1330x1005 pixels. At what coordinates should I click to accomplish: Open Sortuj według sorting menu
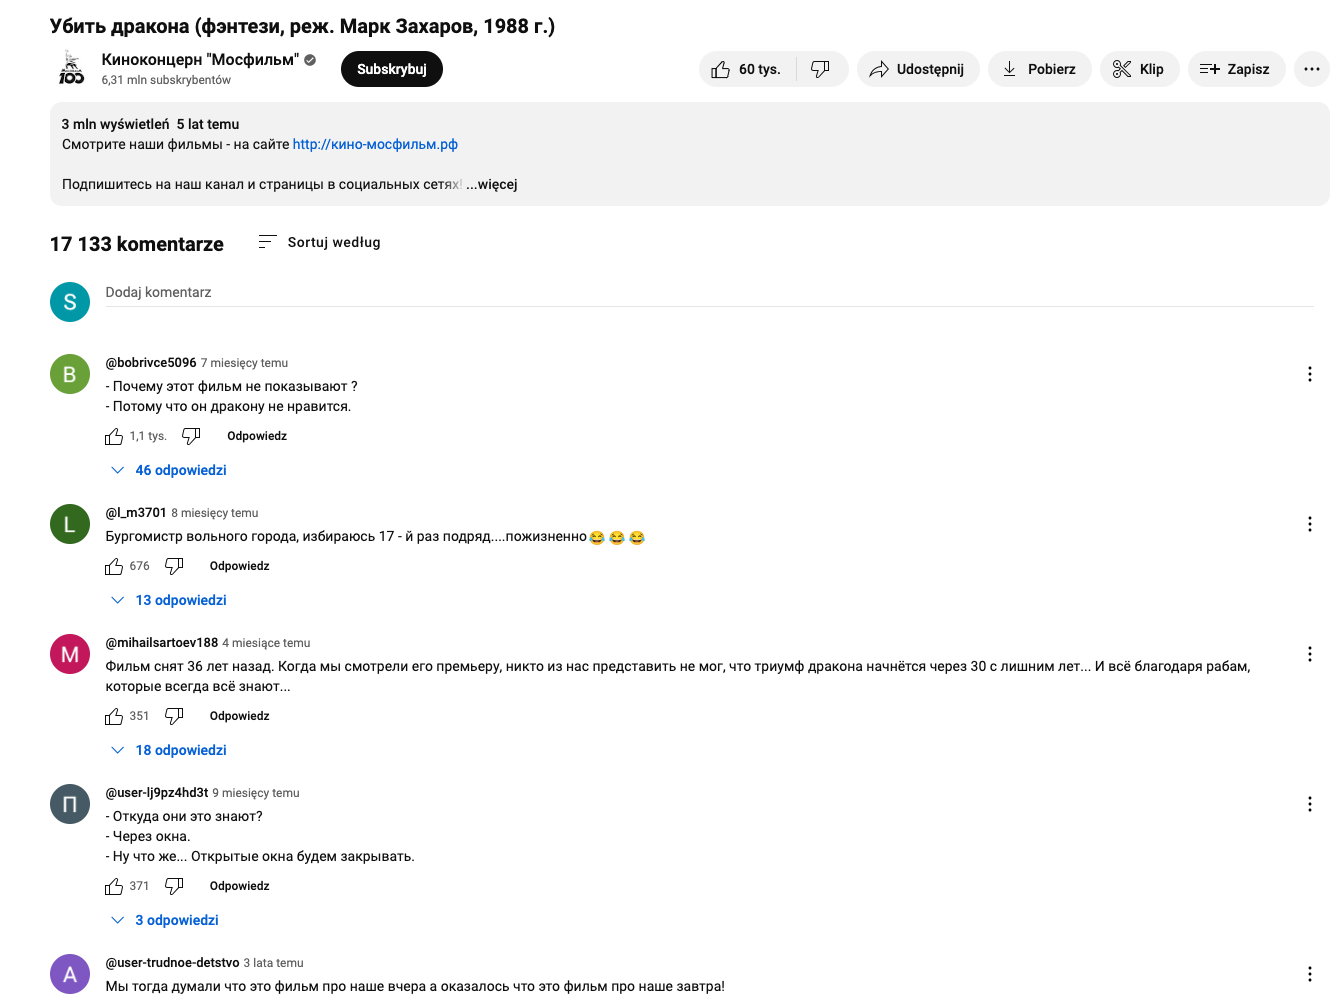[x=319, y=242]
